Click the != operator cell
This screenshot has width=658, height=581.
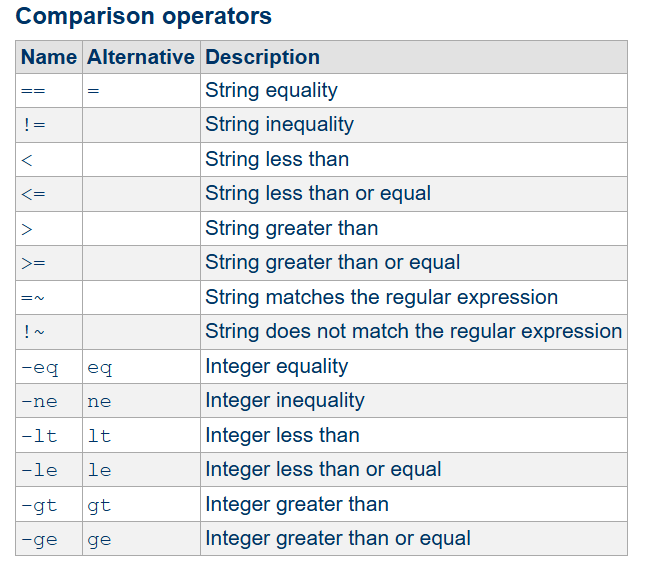[32, 125]
